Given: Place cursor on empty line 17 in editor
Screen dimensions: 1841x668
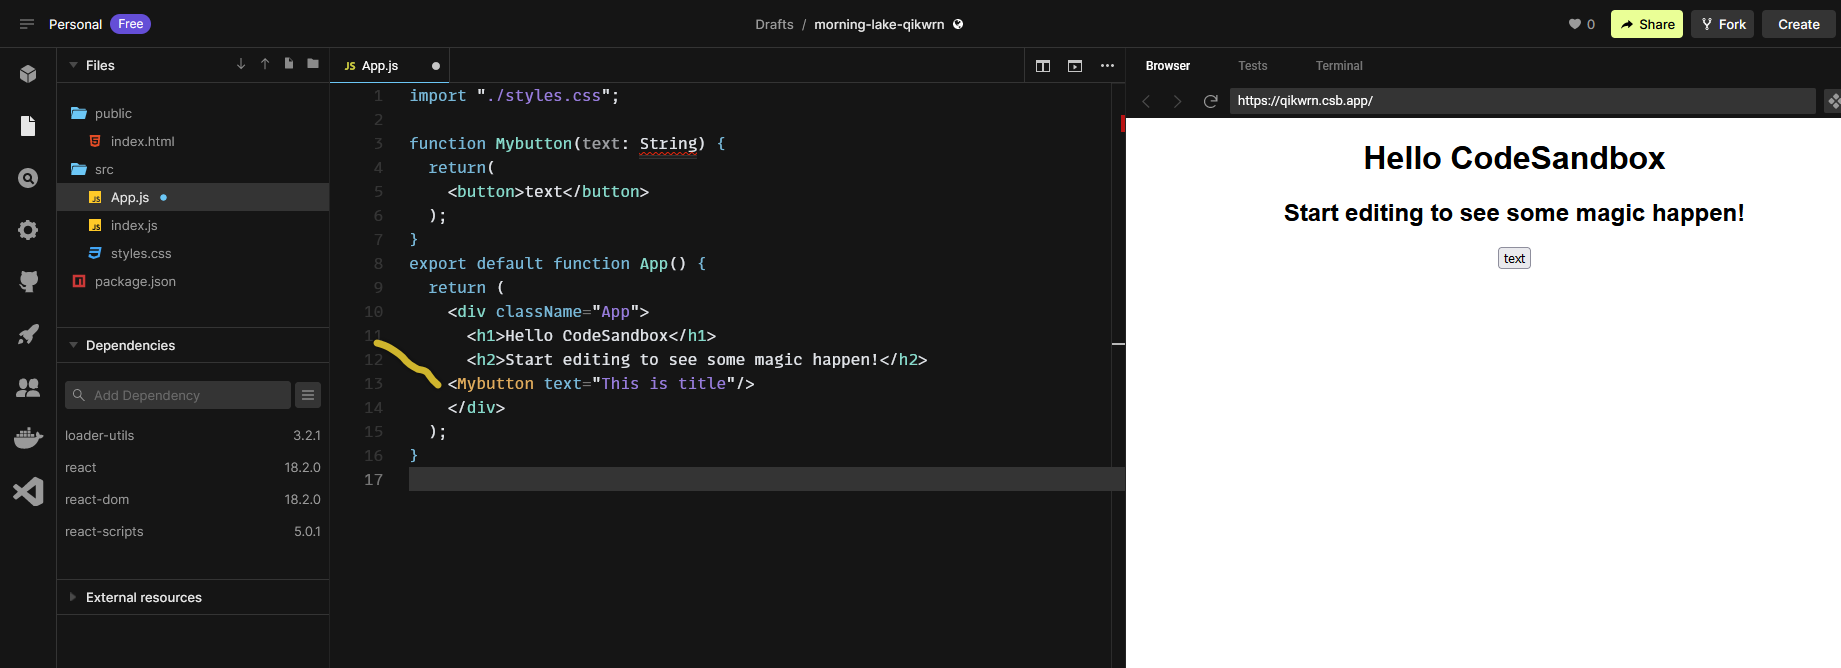Looking at the screenshot, I should tap(766, 479).
